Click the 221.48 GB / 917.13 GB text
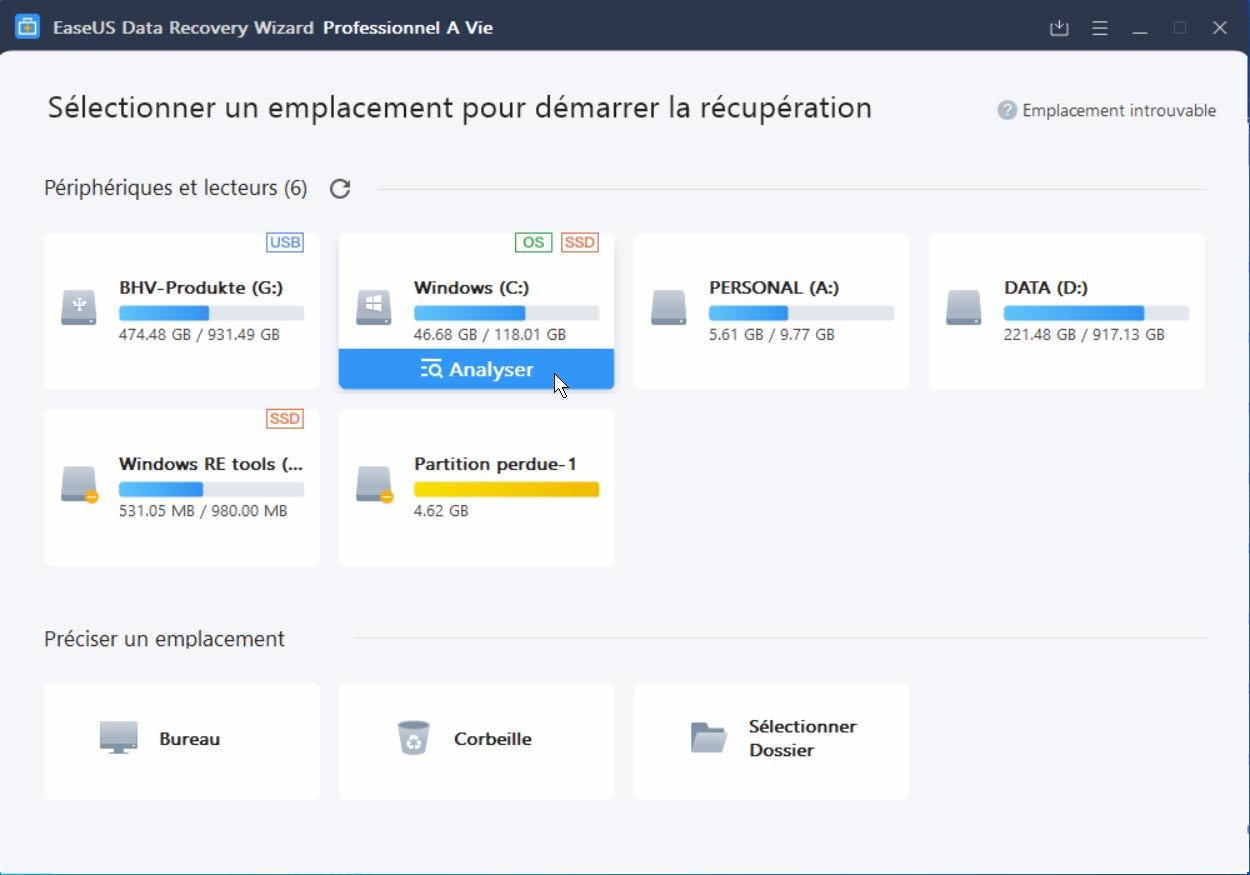Image resolution: width=1250 pixels, height=875 pixels. pyautogui.click(x=1084, y=335)
